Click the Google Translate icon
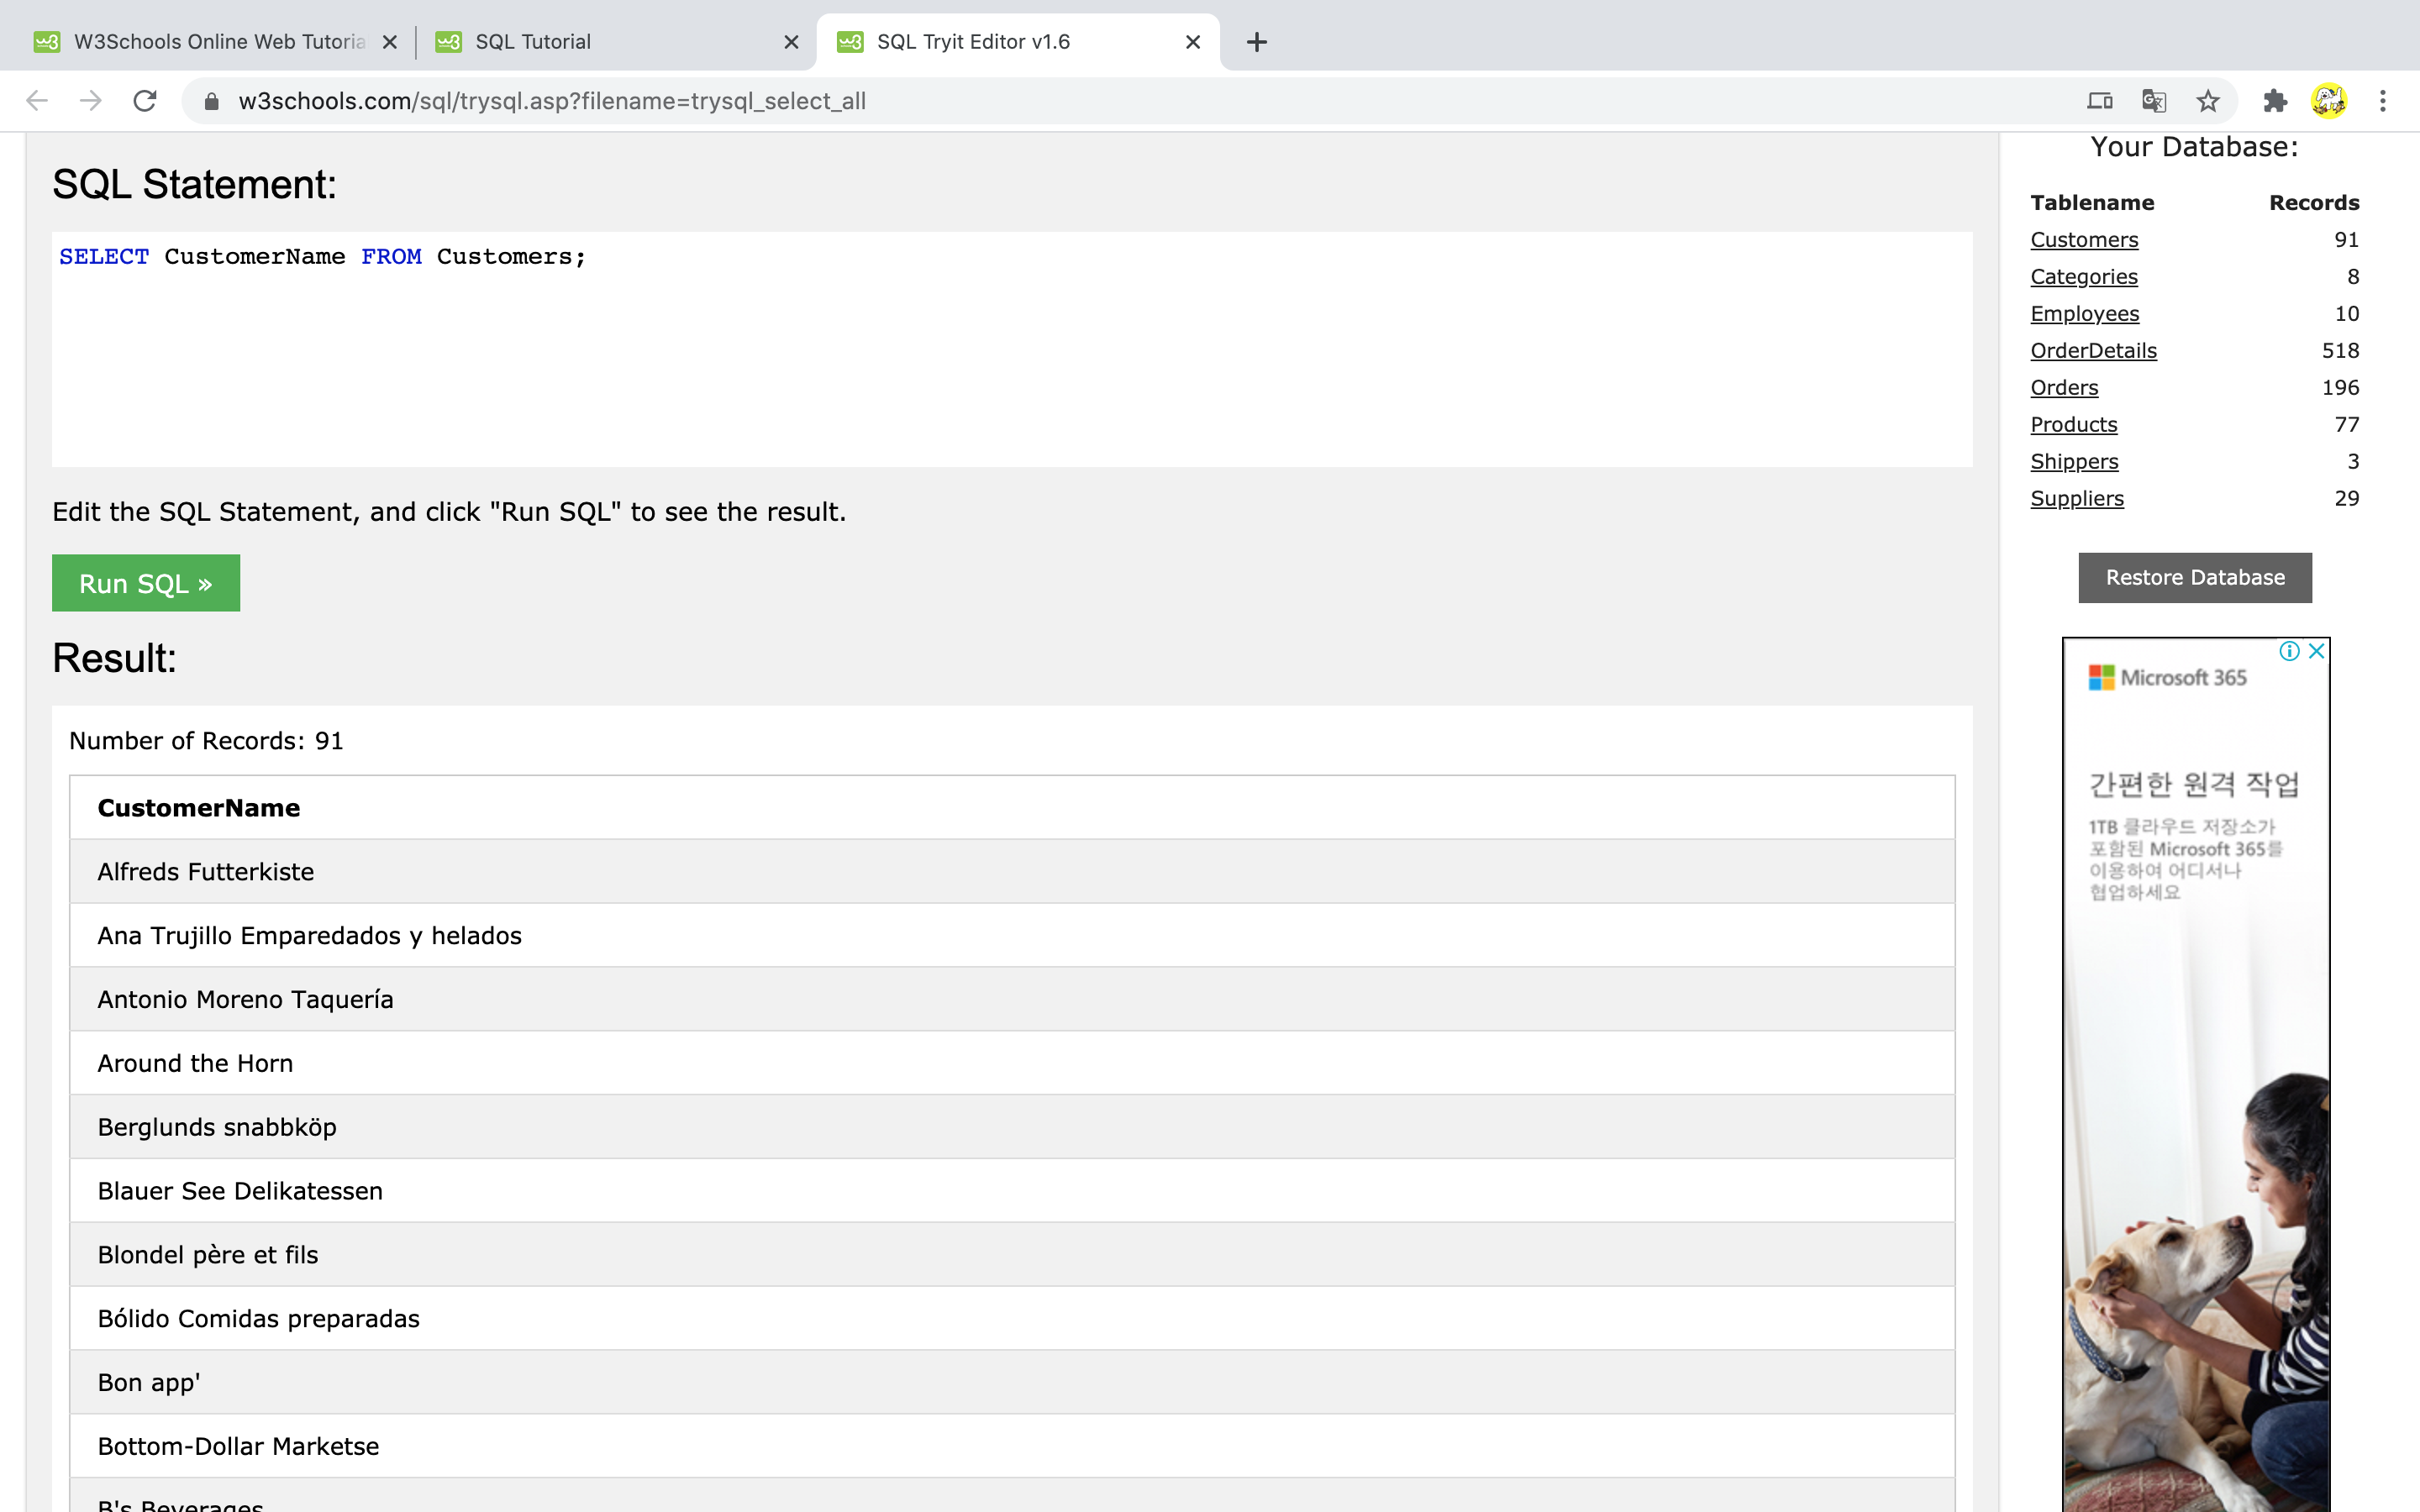The image size is (2420, 1512). pos(2154,101)
